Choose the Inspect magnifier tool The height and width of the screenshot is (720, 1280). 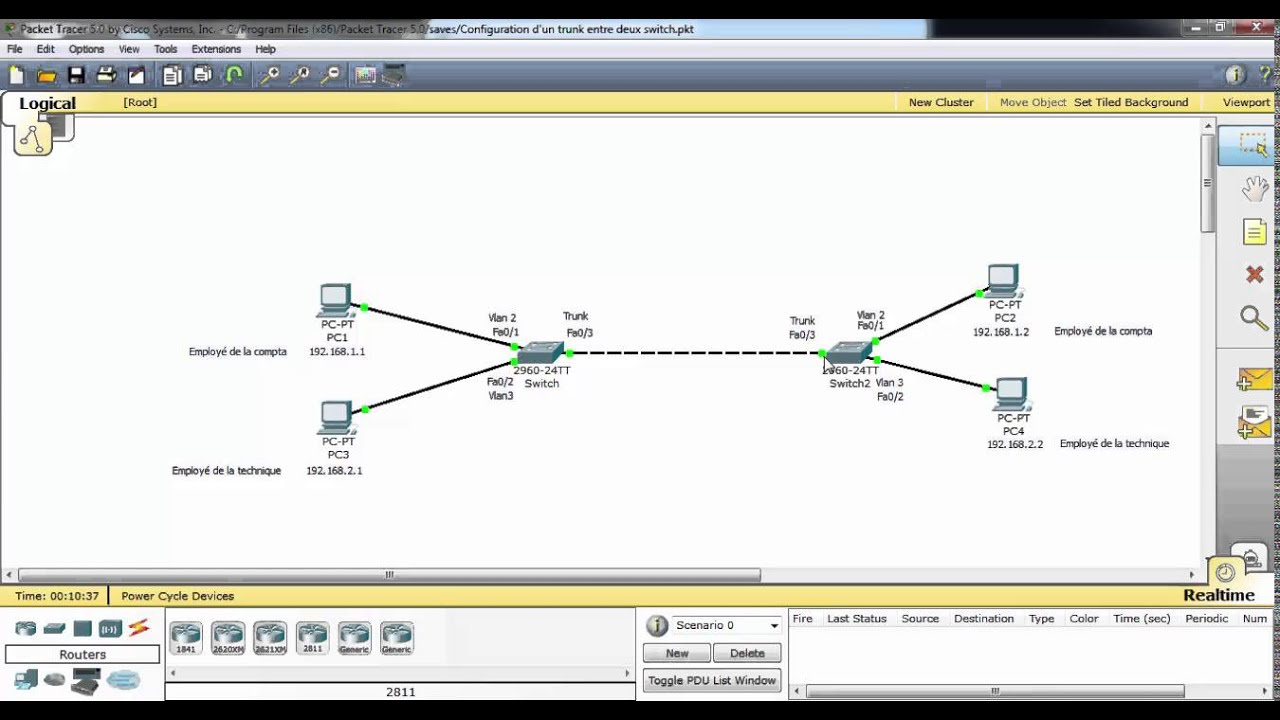tap(1254, 318)
